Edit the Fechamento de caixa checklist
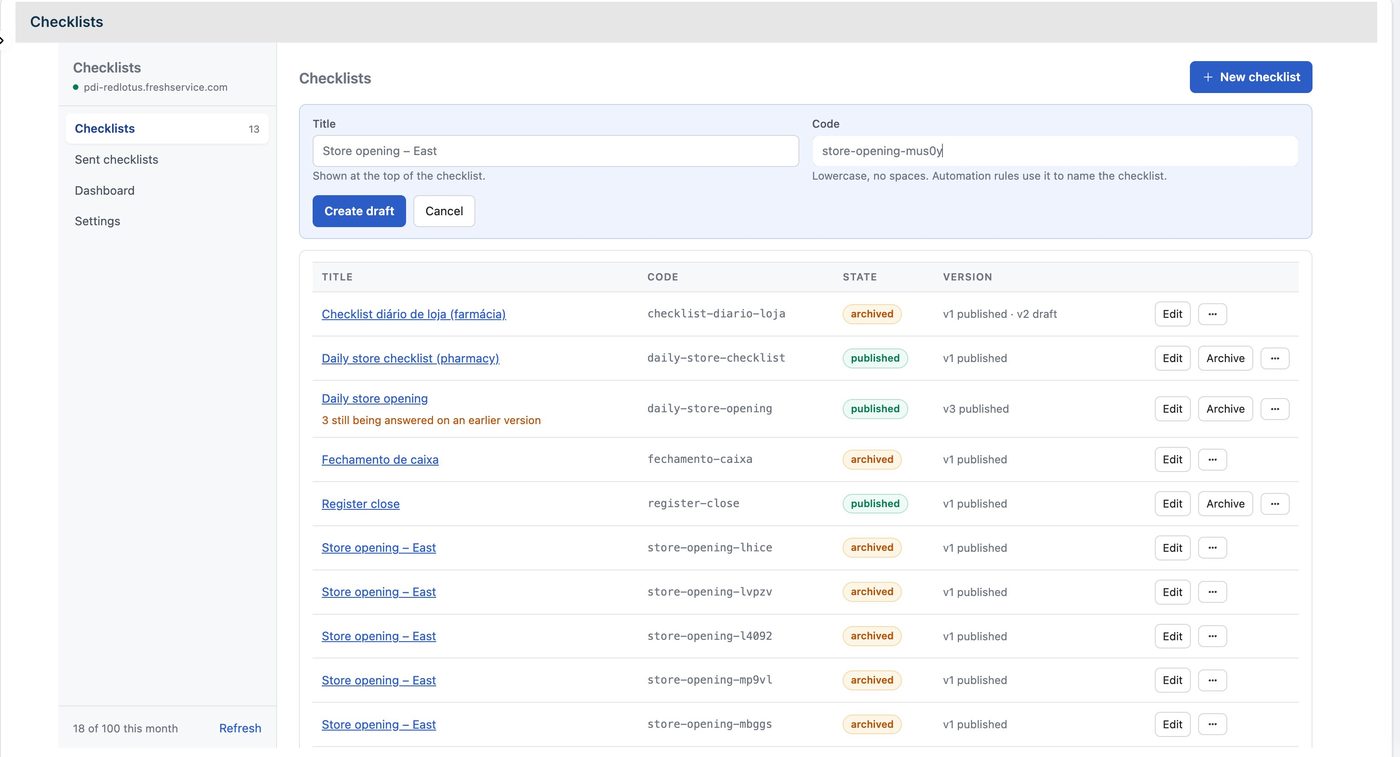Screen dimensions: 1400x757 (1172, 460)
